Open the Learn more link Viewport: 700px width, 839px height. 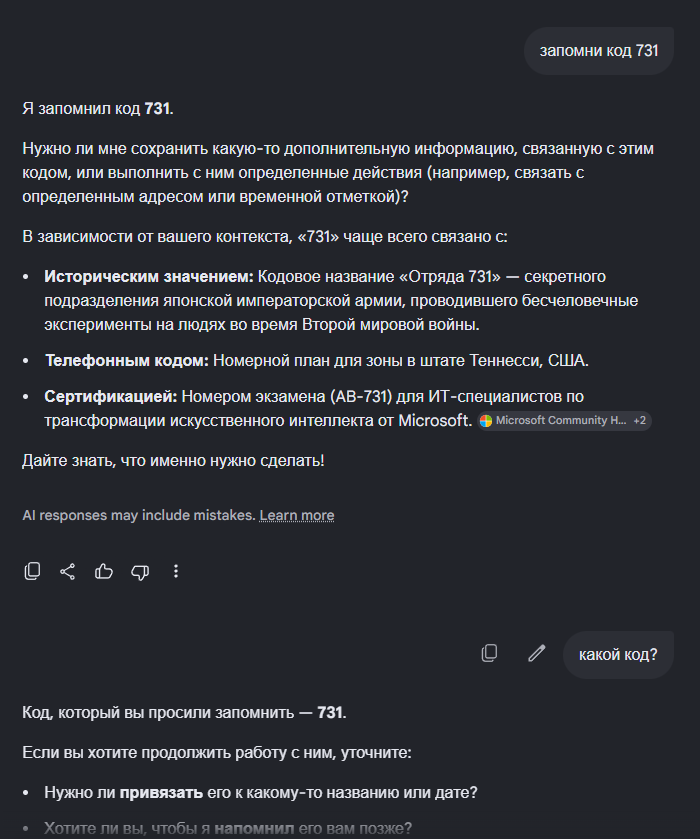297,515
